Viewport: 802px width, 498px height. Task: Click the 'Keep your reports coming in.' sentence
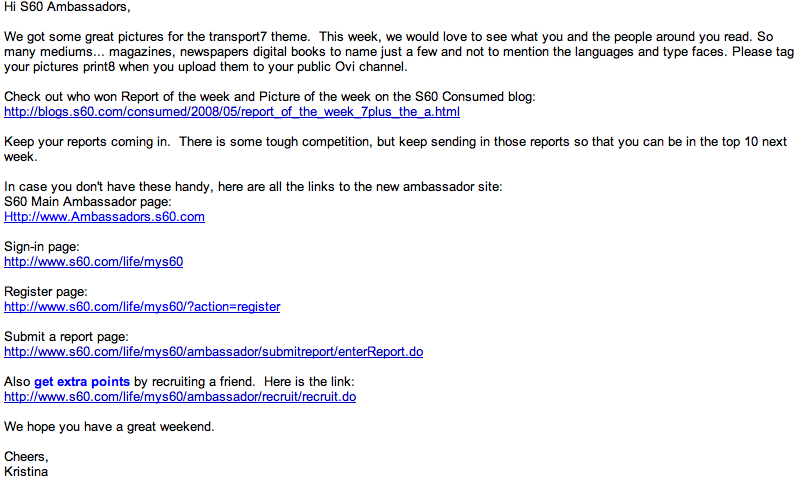click(87, 142)
